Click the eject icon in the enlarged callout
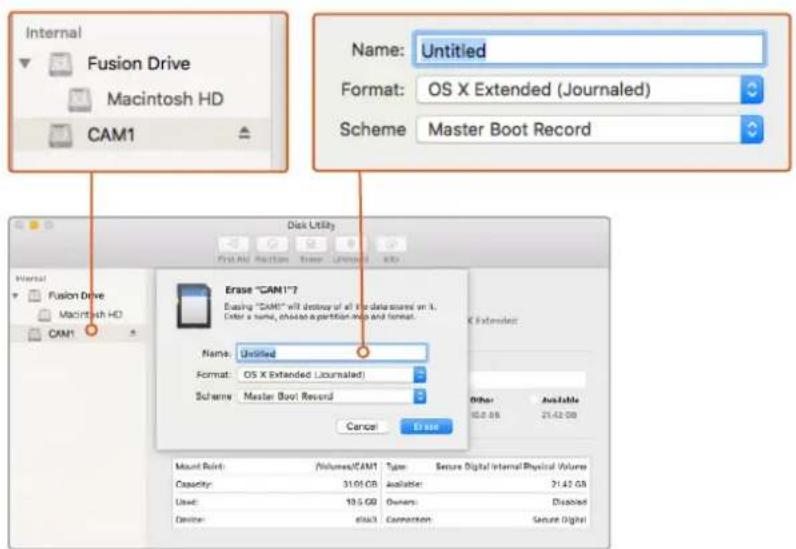 [244, 134]
